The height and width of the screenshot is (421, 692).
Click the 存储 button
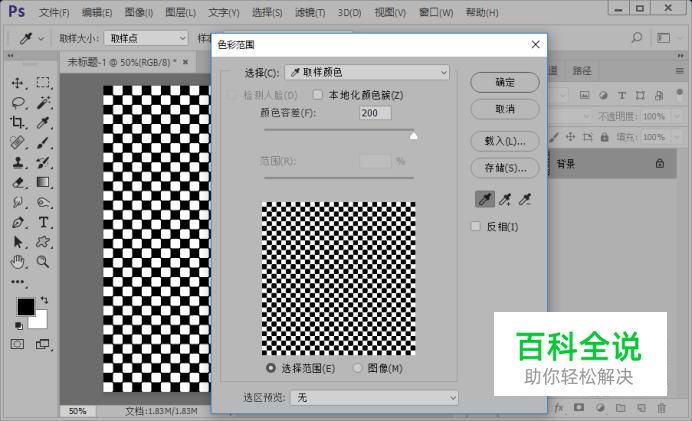505,168
